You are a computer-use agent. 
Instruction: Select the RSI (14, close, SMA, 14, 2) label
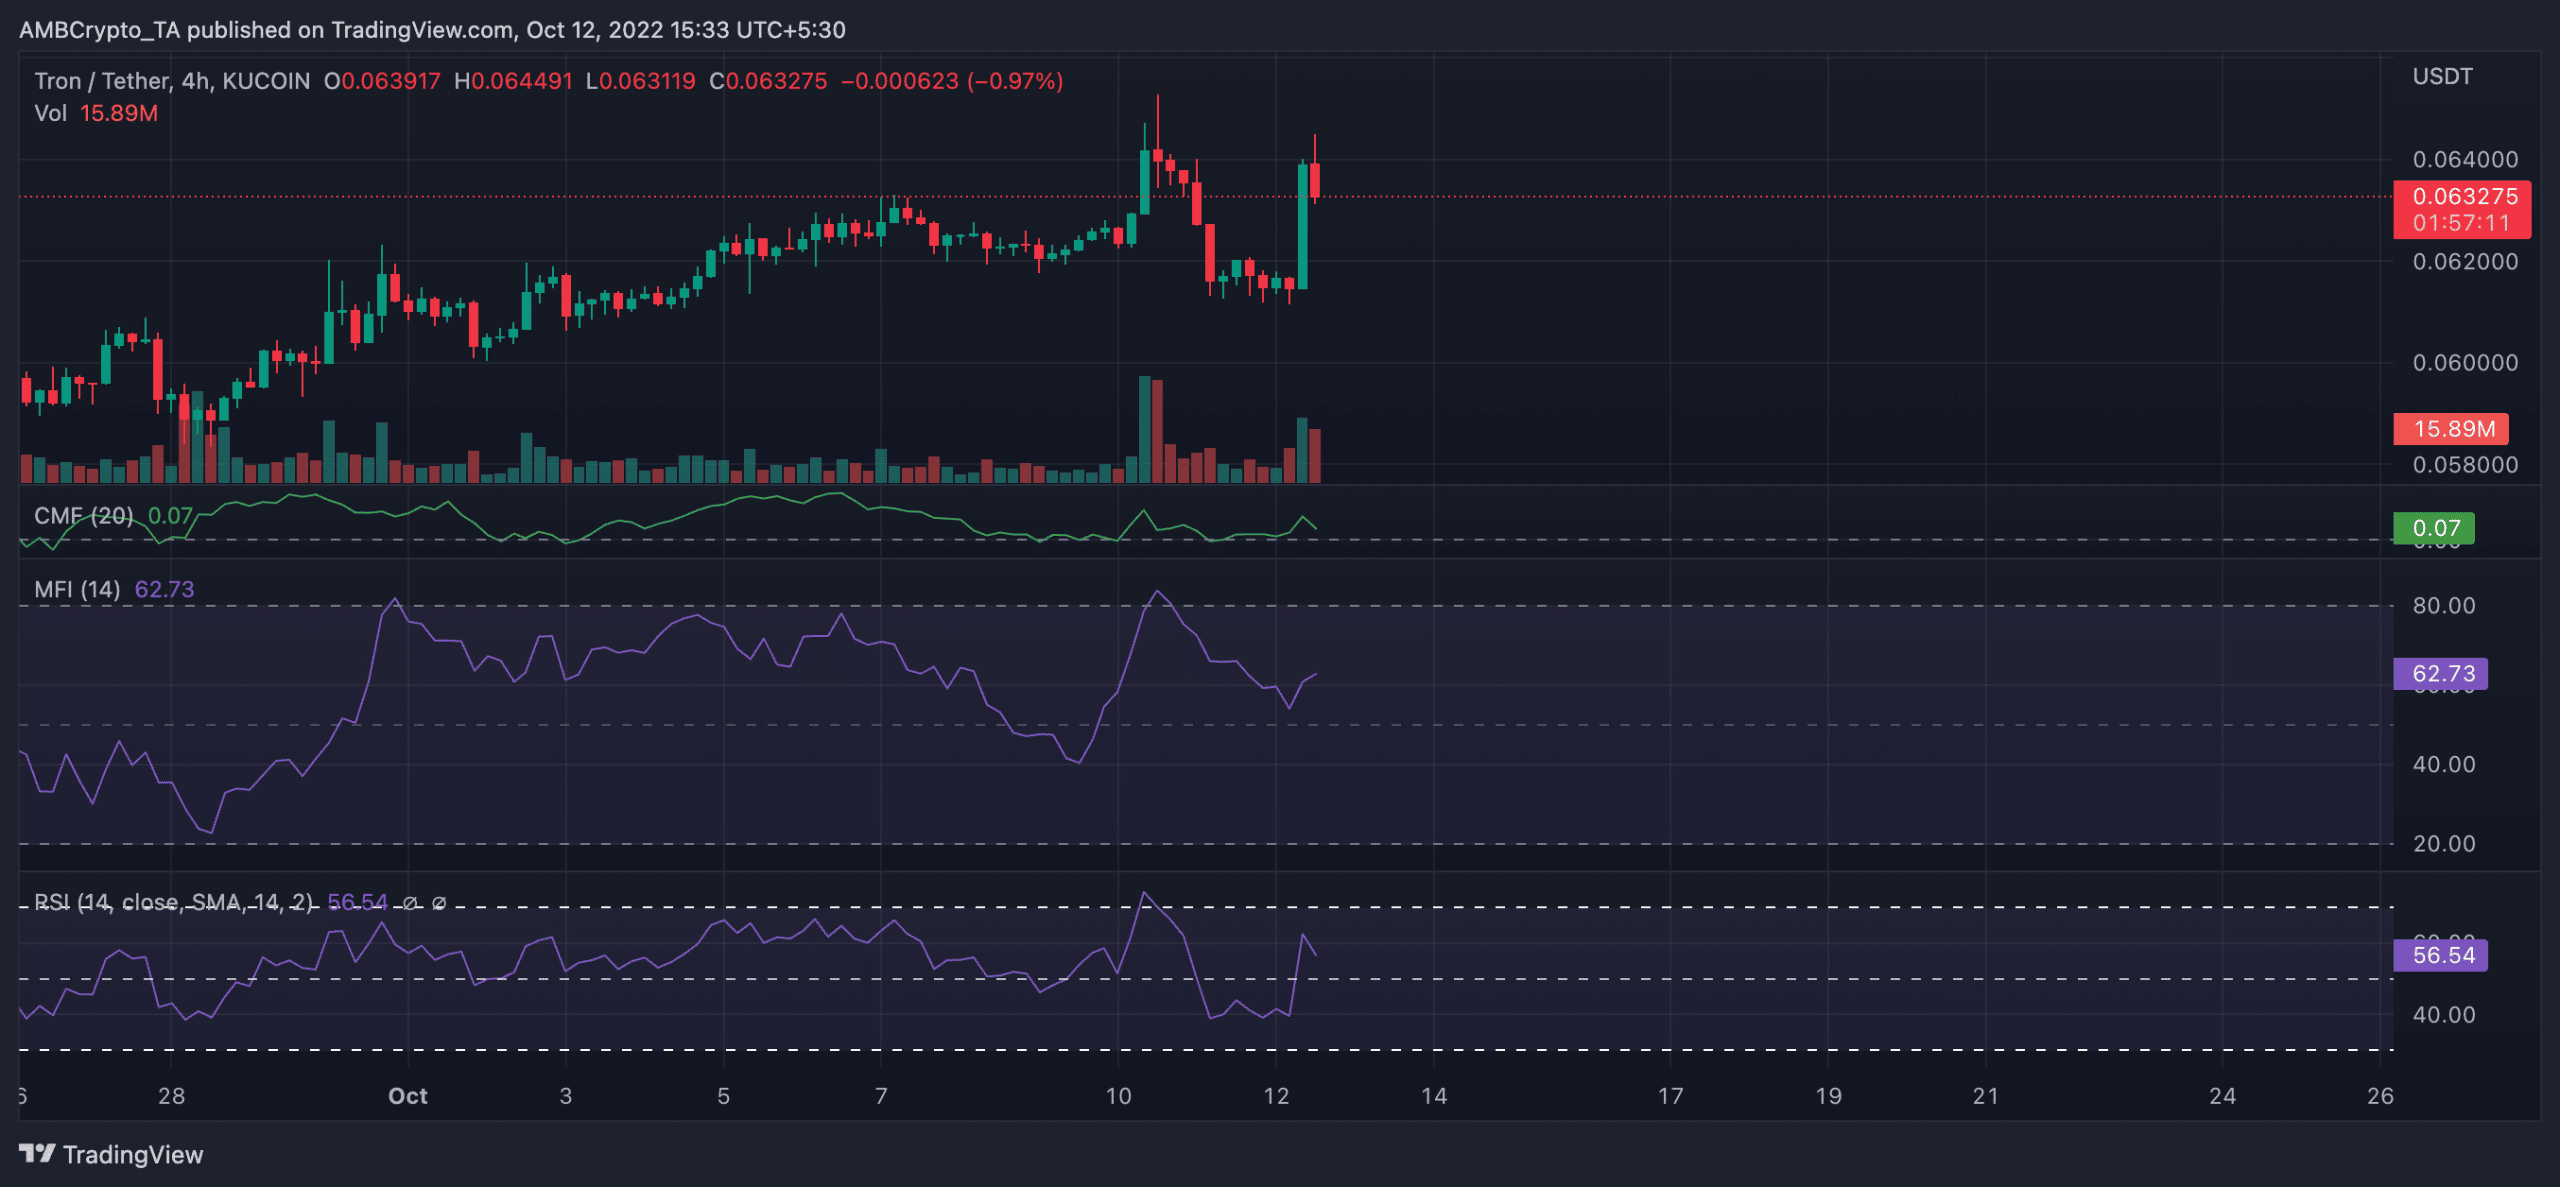pyautogui.click(x=174, y=902)
